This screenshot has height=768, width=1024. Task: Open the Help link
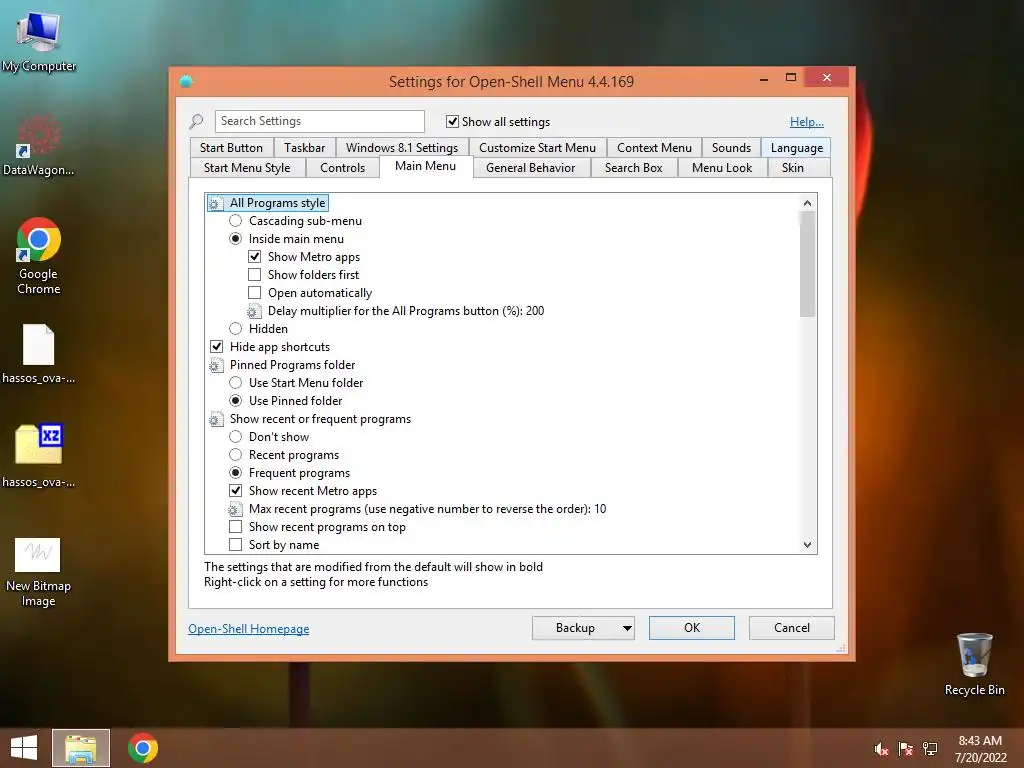point(807,121)
